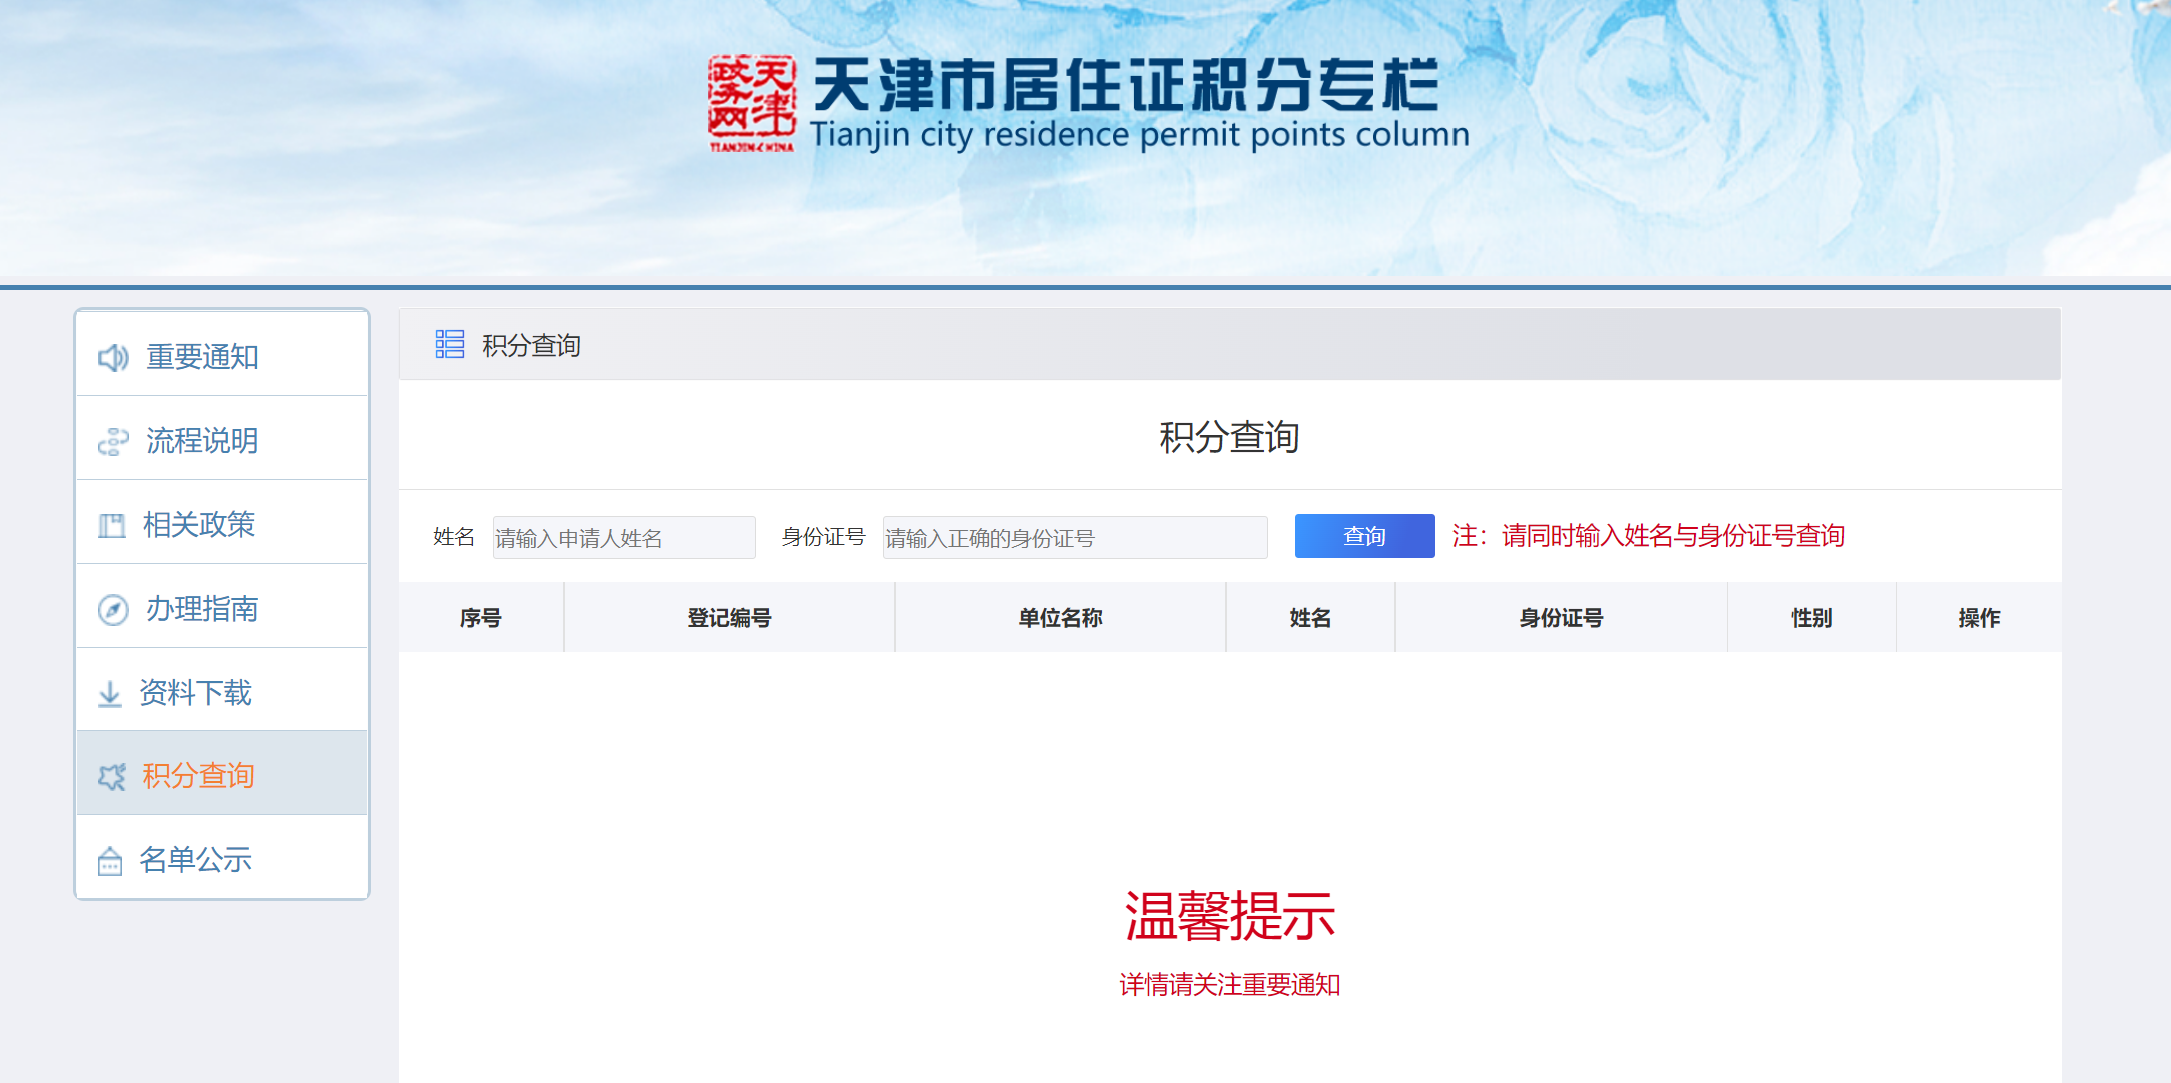Image resolution: width=2171 pixels, height=1083 pixels.
Task: Open the 重要通知 menu item
Action: coord(203,357)
